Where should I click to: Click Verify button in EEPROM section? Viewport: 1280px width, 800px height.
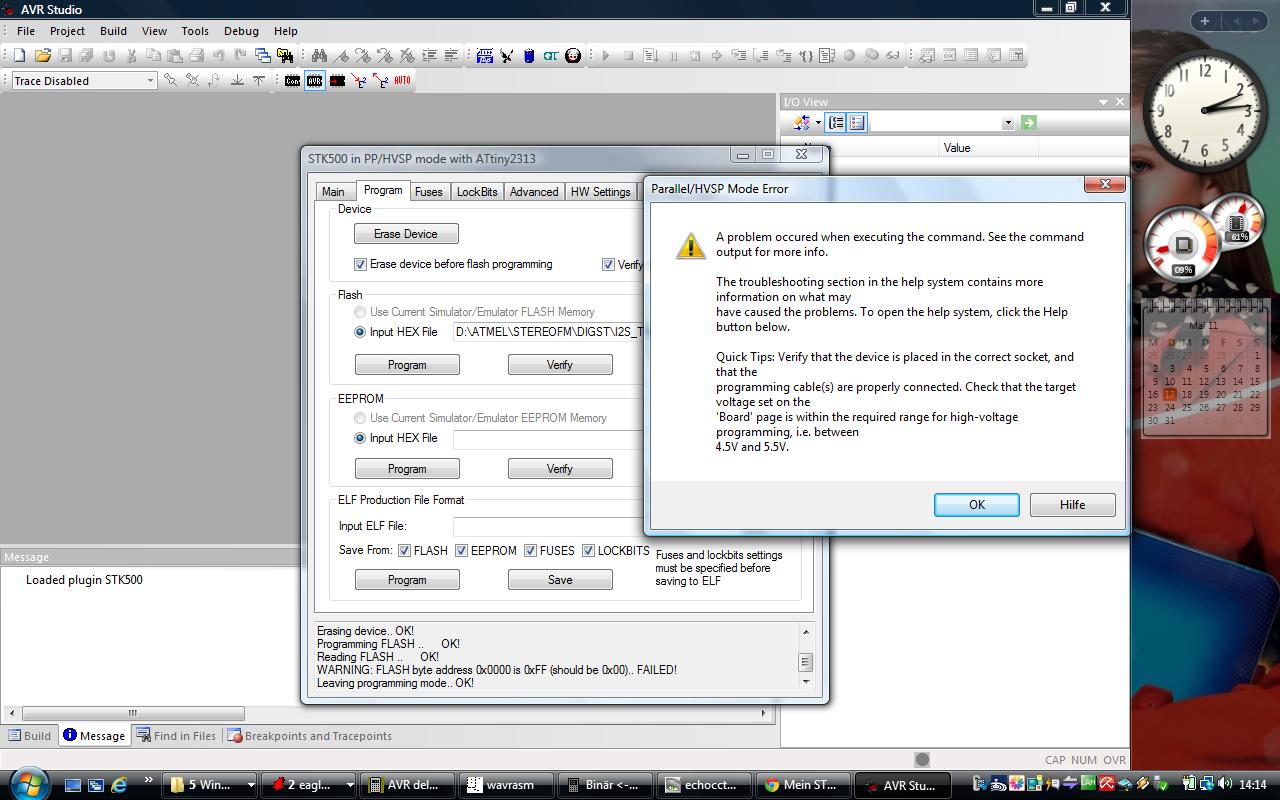560,469
